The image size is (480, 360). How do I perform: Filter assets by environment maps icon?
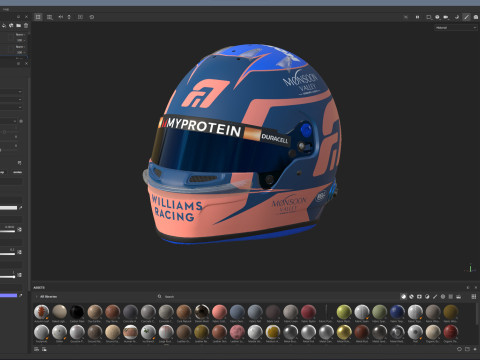click(459, 296)
